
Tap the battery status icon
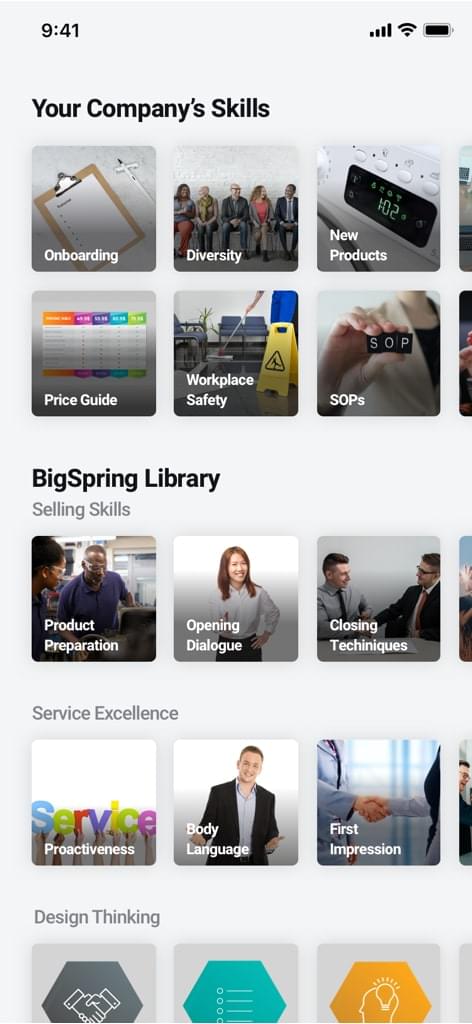pyautogui.click(x=437, y=30)
